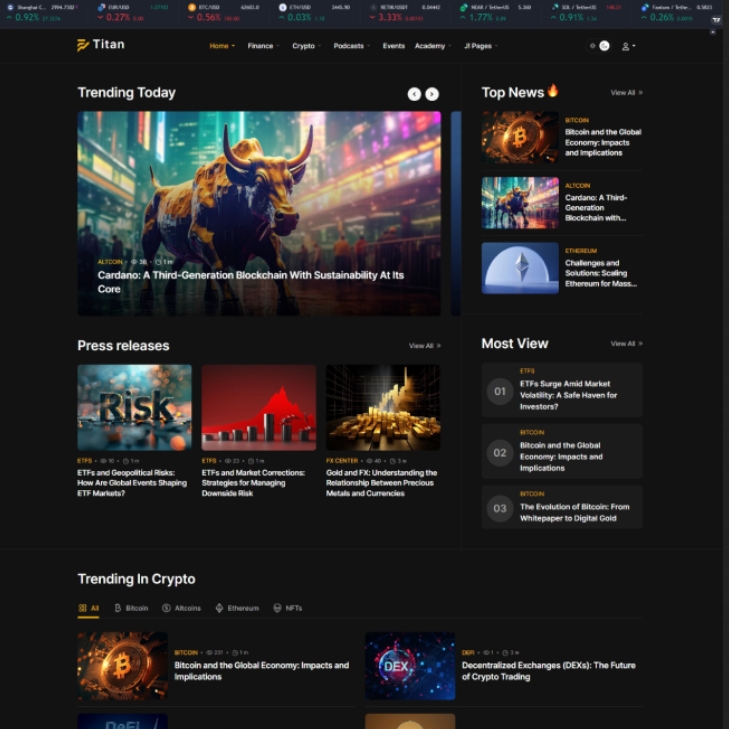Screen dimensions: 729x729
Task: Open the Cardano featured slide headline
Action: pyautogui.click(x=251, y=282)
